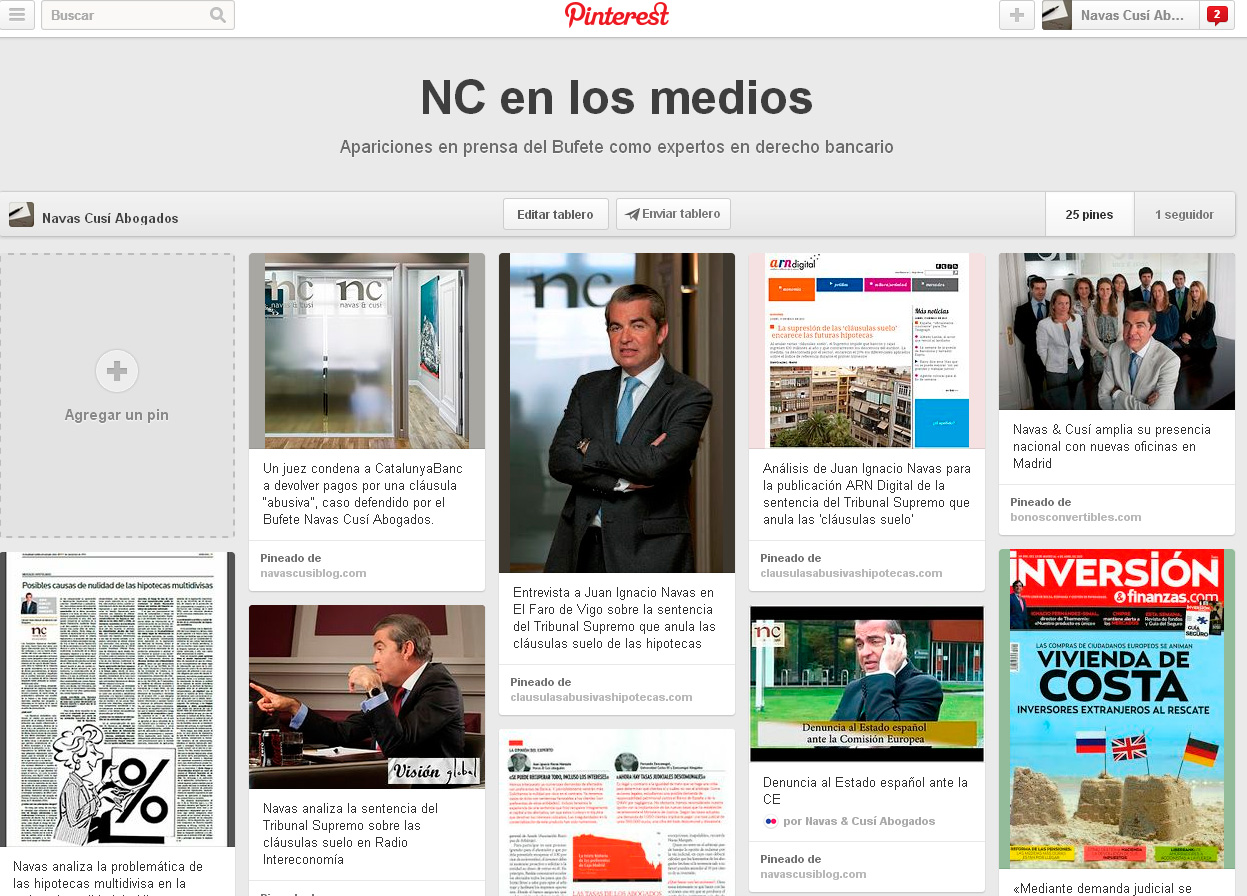Open the frosted glass office door pin image

(367, 351)
